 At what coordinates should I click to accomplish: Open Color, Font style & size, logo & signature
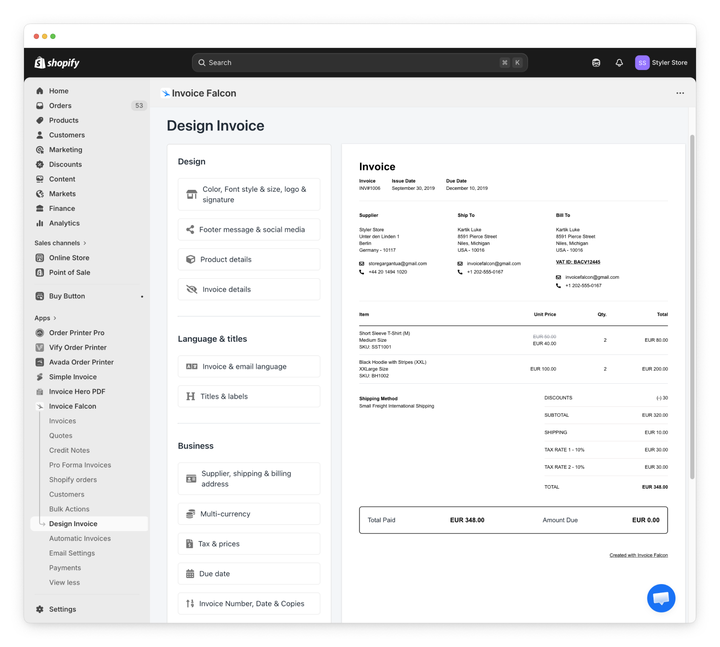249,195
